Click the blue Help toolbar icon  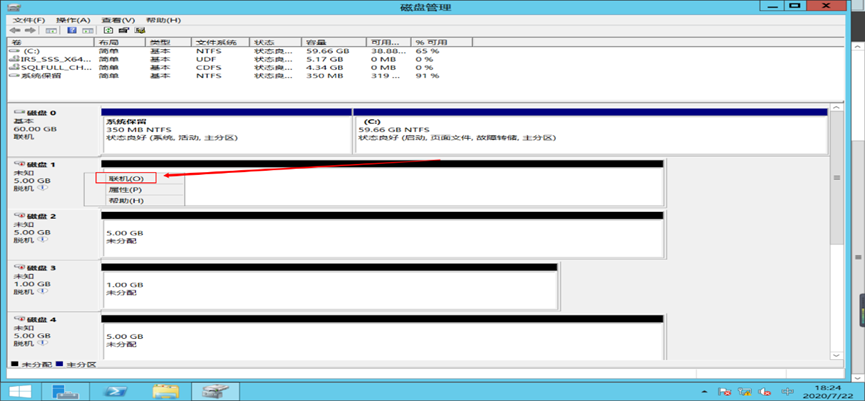click(x=72, y=30)
